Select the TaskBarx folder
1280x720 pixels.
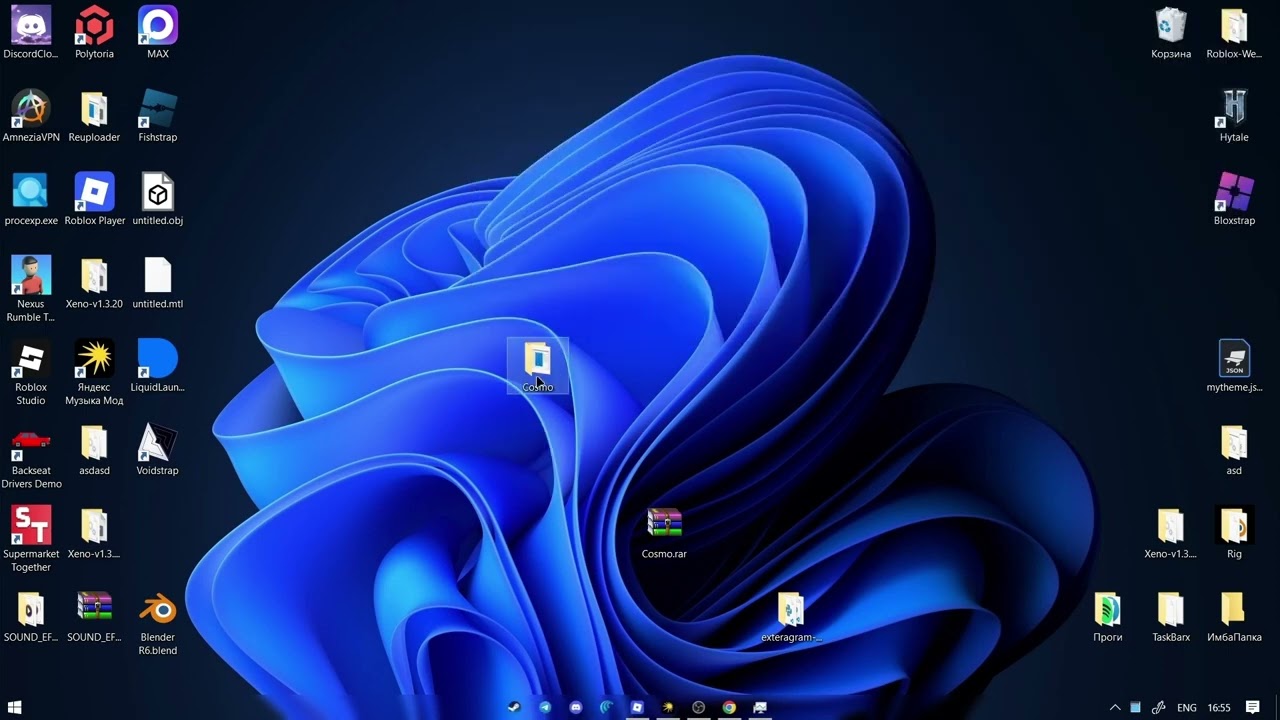(x=1171, y=616)
